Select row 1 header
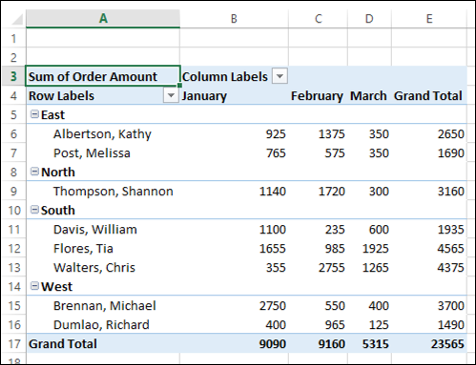The width and height of the screenshot is (476, 365). coord(13,38)
